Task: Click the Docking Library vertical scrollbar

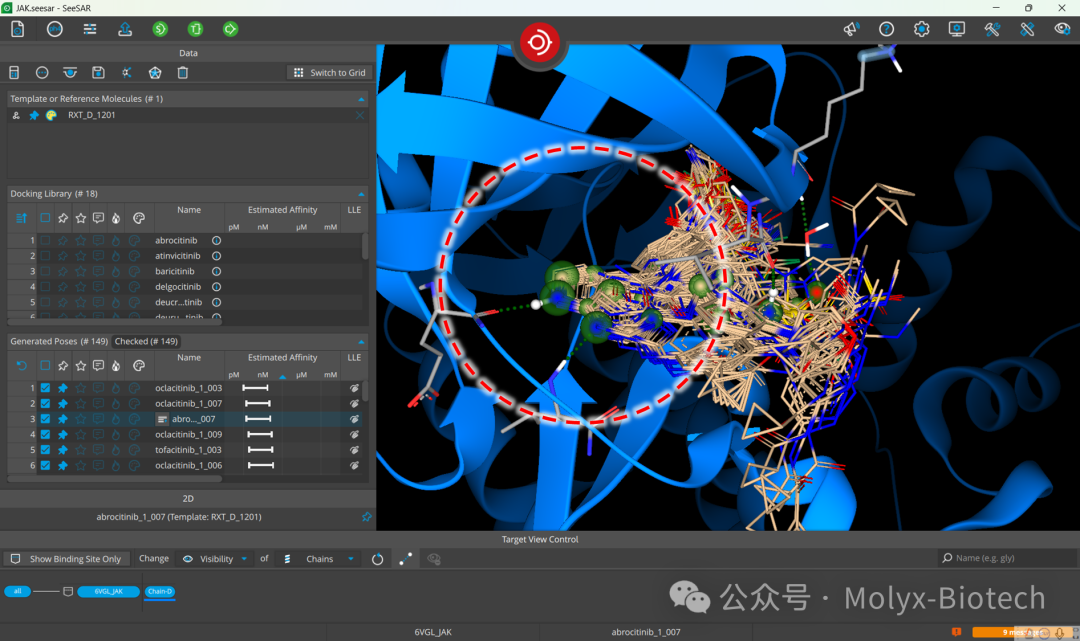Action: pyautogui.click(x=365, y=246)
